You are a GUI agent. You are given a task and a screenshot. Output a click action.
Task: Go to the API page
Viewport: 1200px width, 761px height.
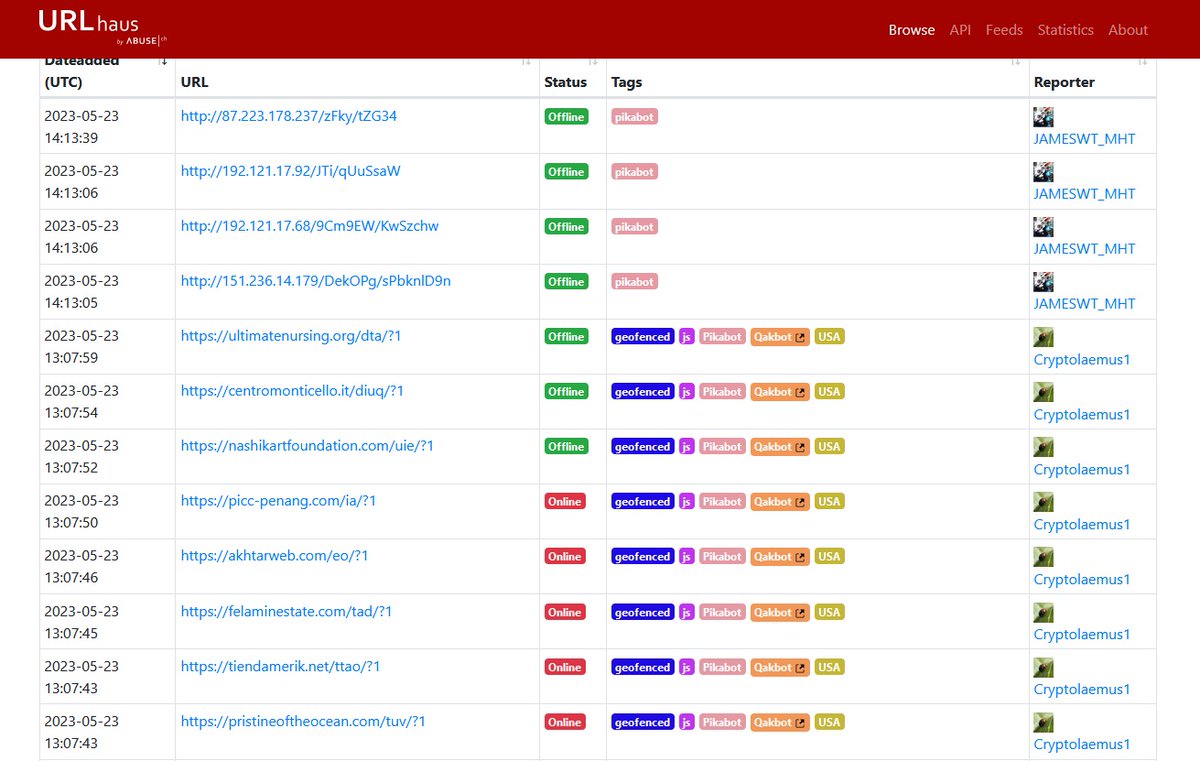(960, 30)
